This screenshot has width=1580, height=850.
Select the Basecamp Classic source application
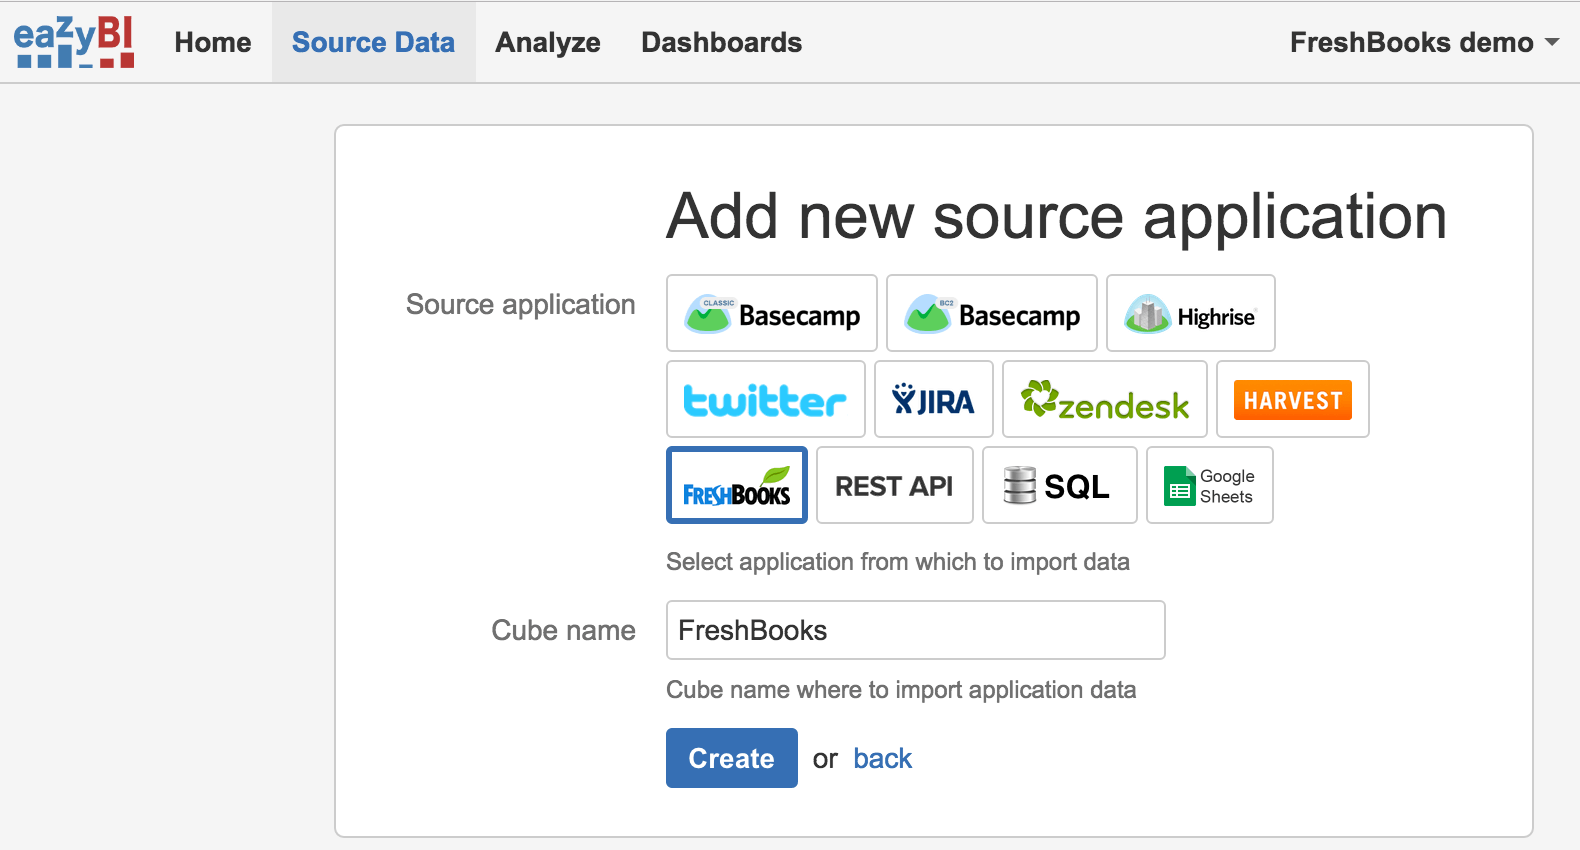click(x=771, y=314)
